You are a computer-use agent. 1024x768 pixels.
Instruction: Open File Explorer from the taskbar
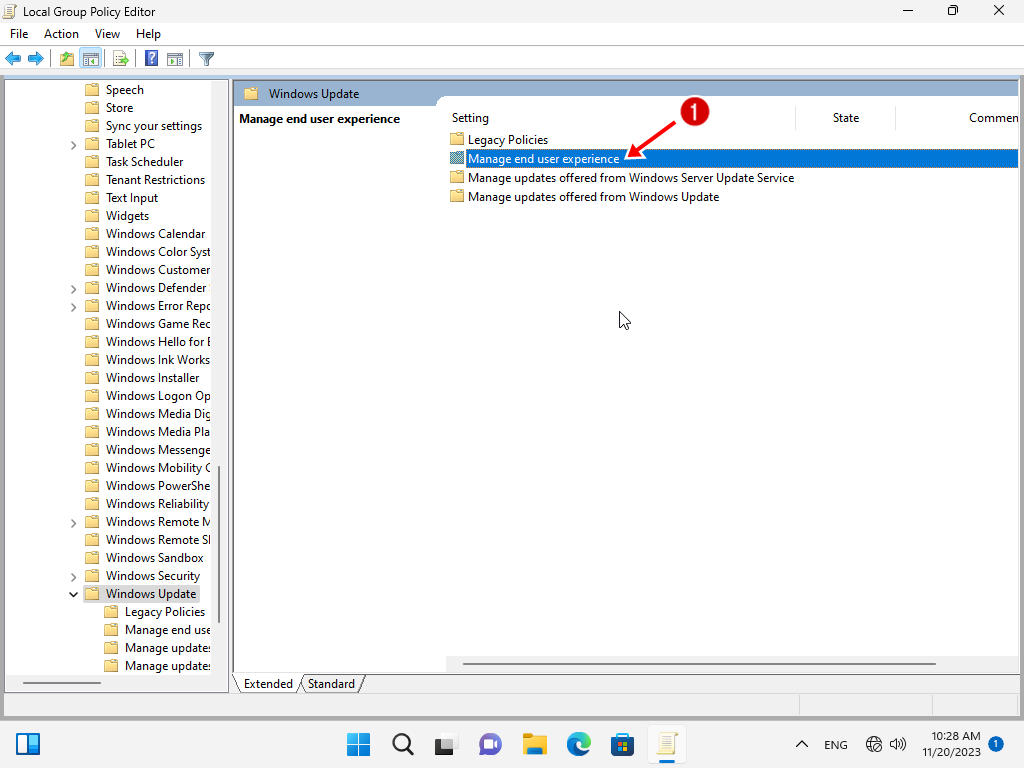[535, 744]
